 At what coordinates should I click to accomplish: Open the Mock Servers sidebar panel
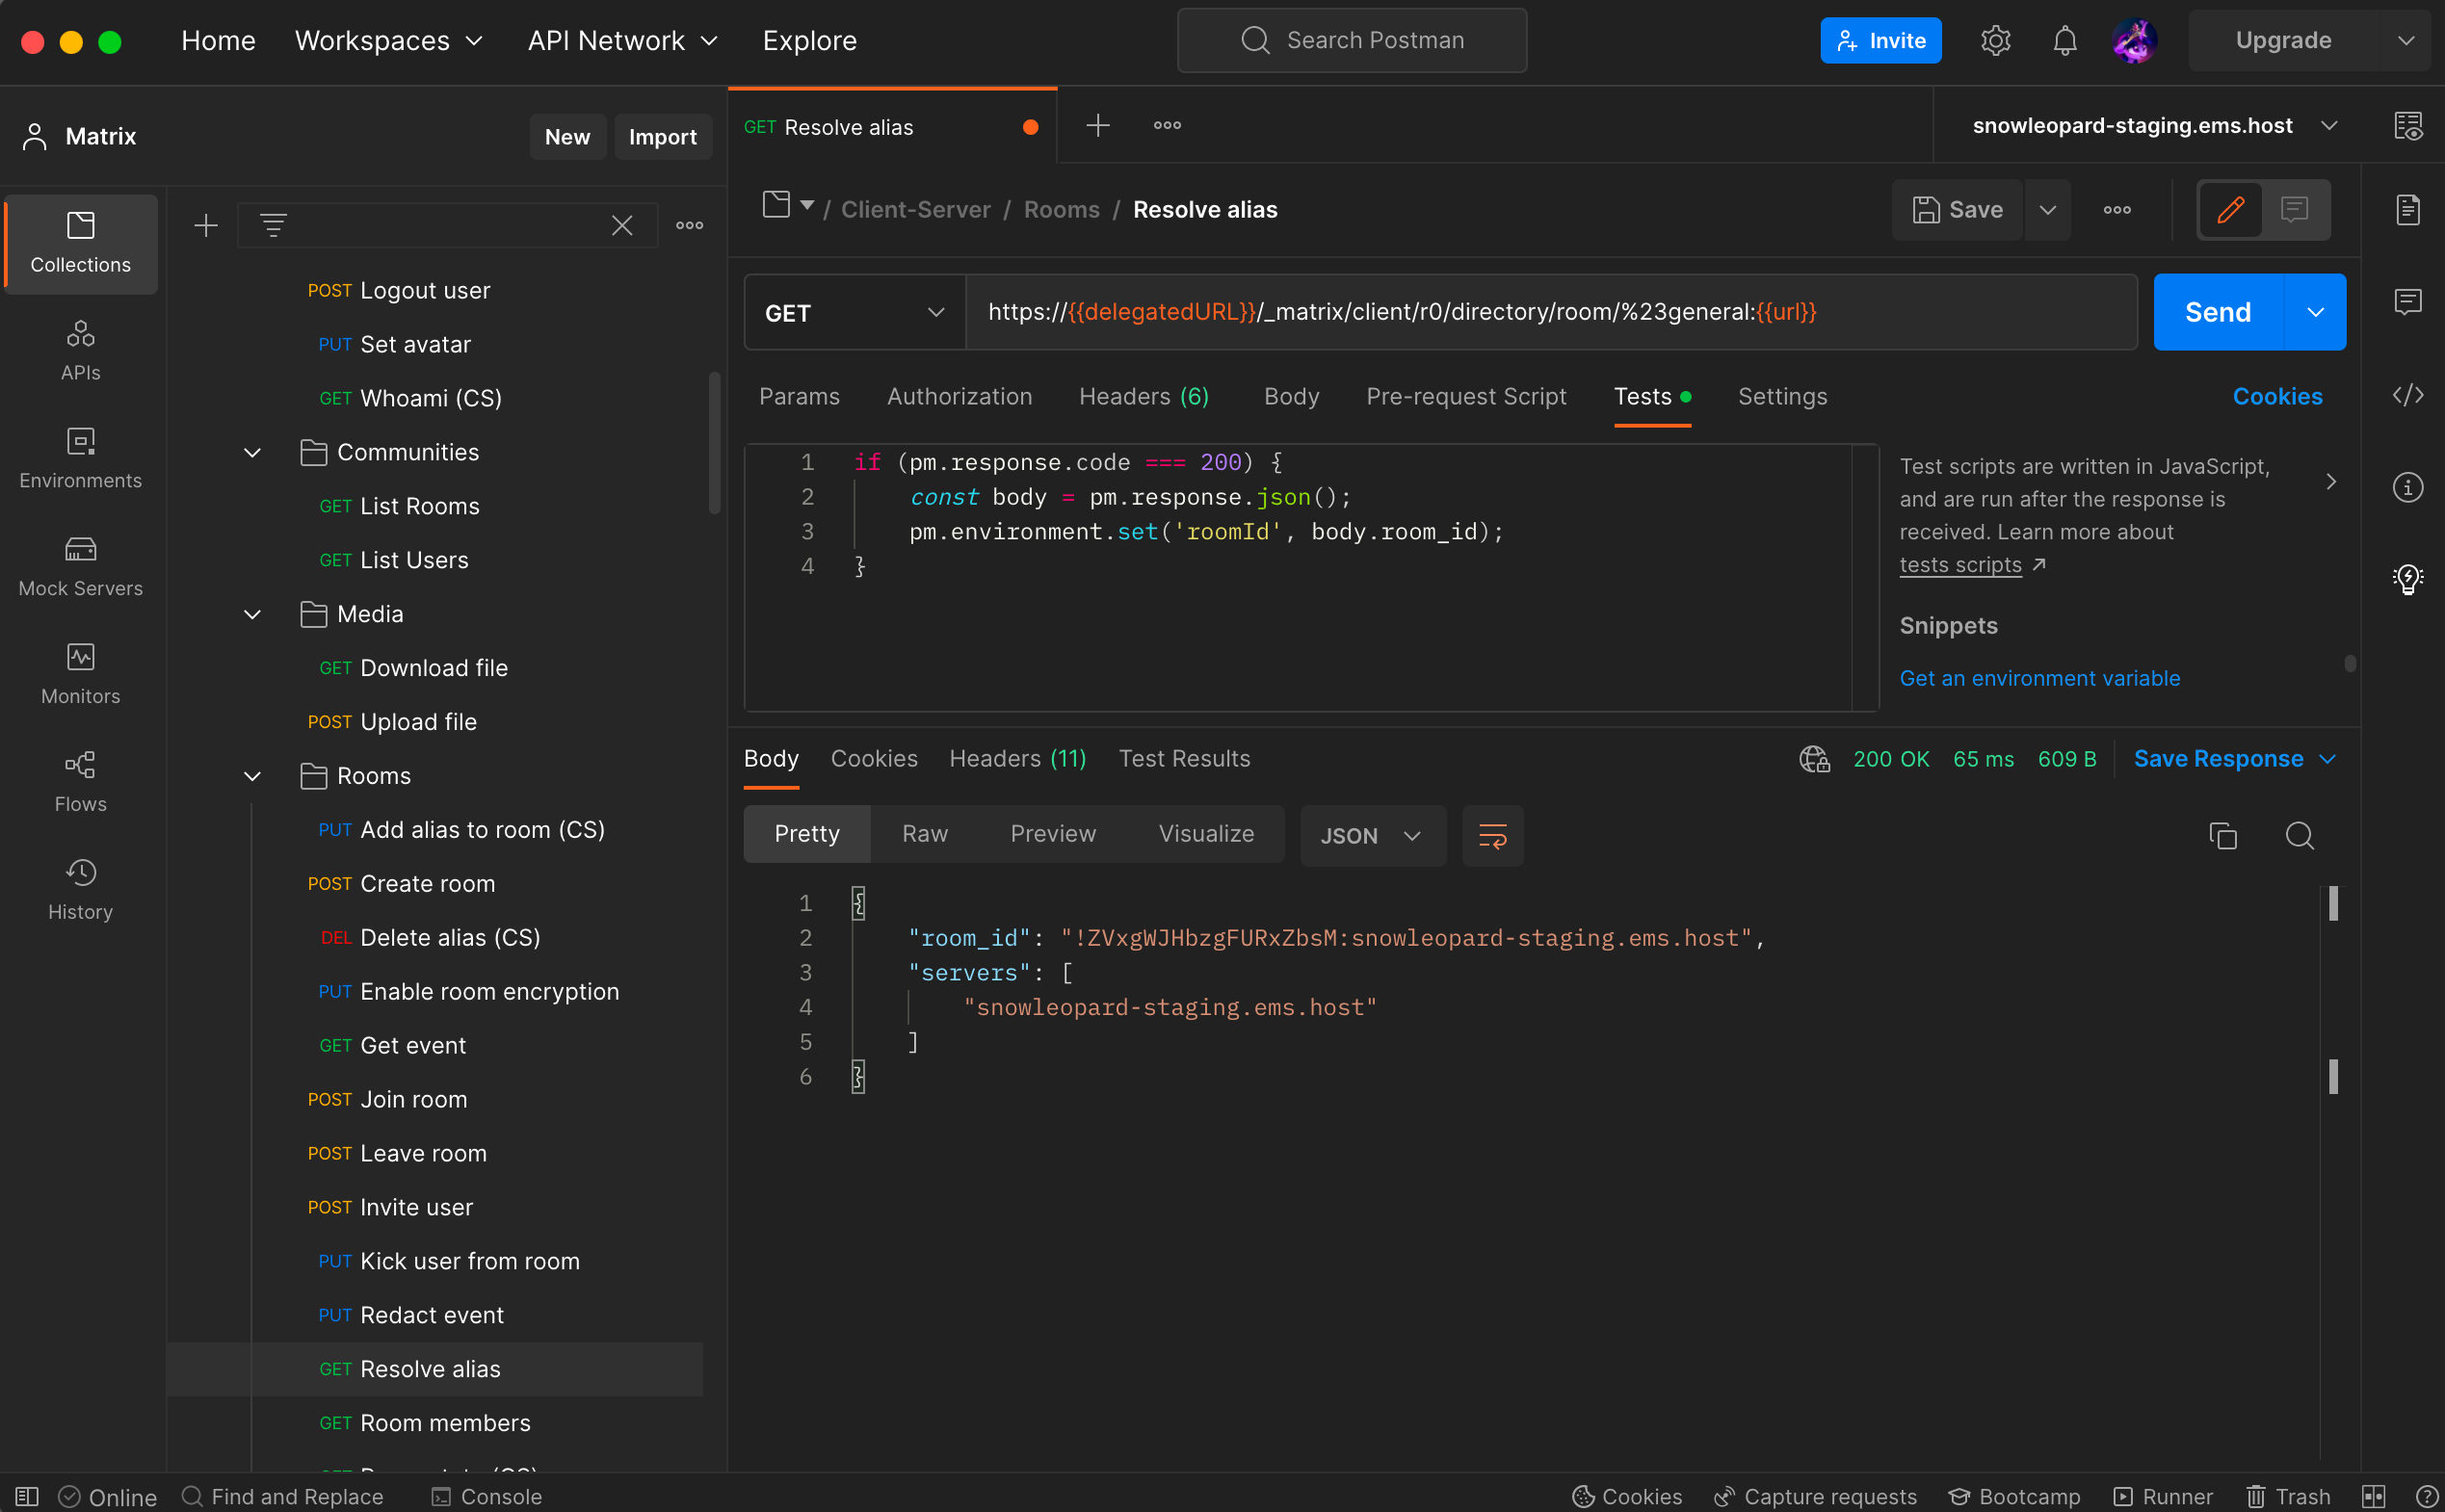tap(80, 566)
